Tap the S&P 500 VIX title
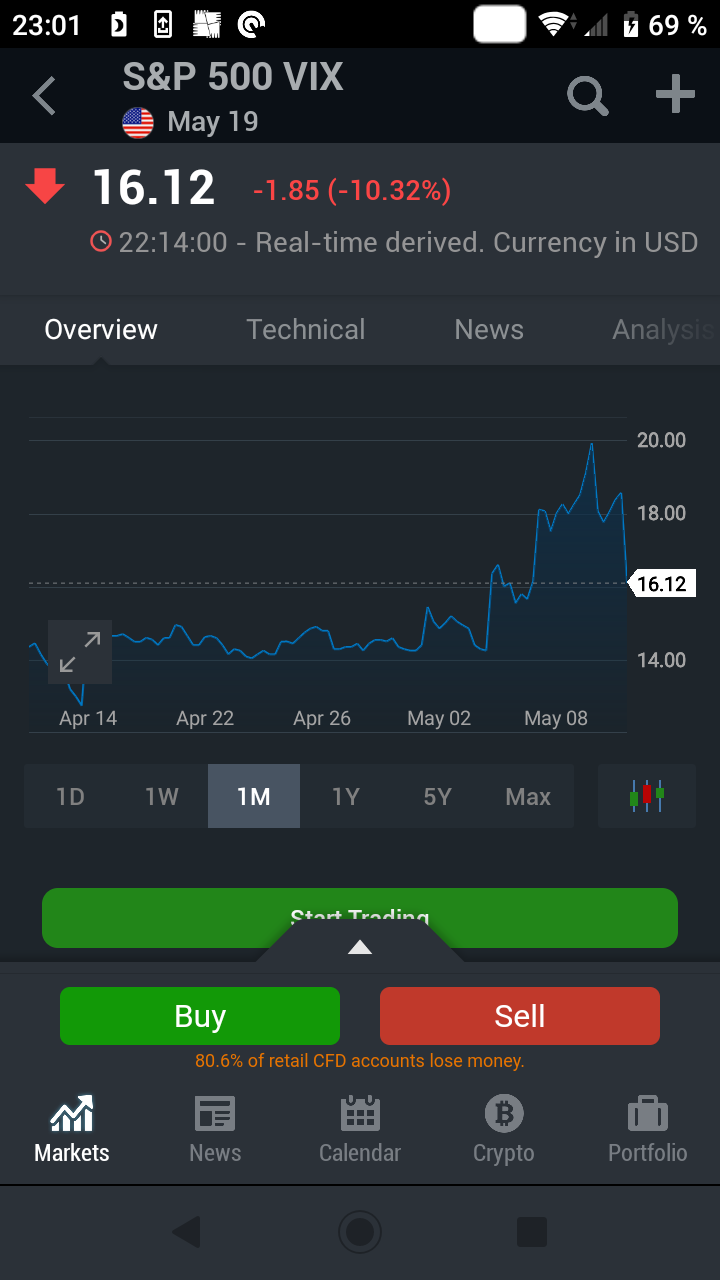Image resolution: width=720 pixels, height=1280 pixels. (x=233, y=77)
